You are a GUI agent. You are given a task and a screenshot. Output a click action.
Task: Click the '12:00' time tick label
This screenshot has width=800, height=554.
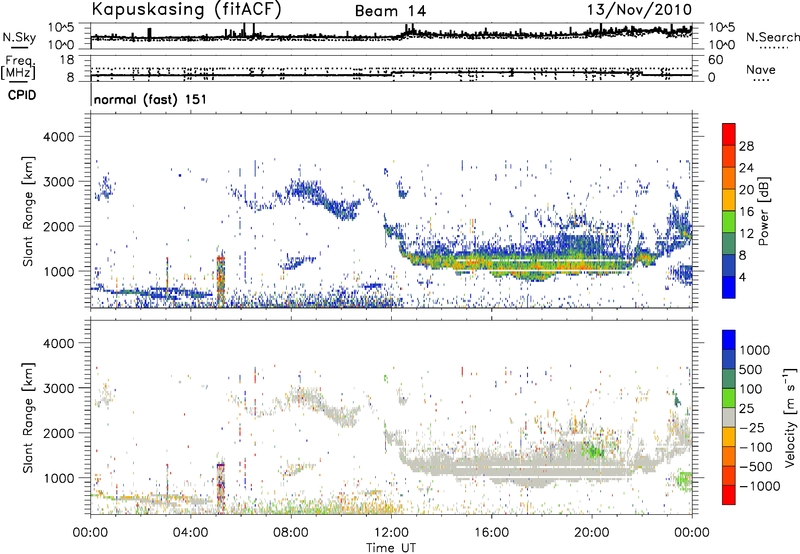391,533
